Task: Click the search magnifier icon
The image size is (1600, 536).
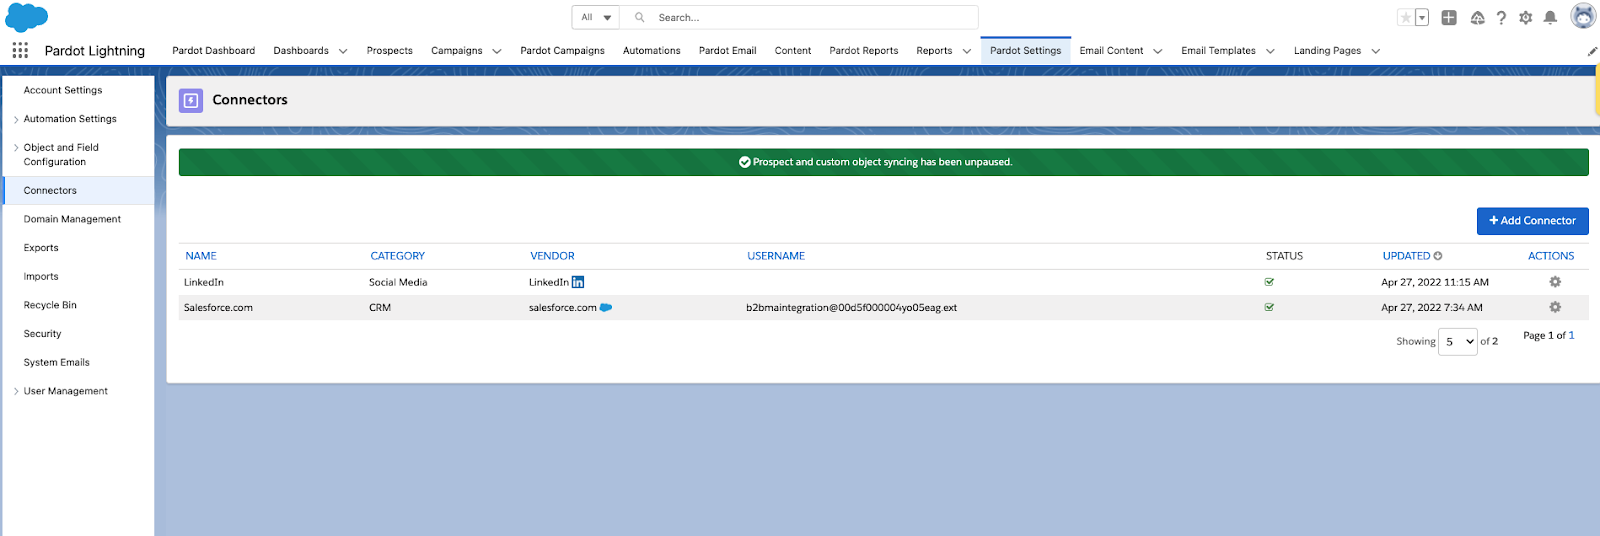Action: click(640, 17)
